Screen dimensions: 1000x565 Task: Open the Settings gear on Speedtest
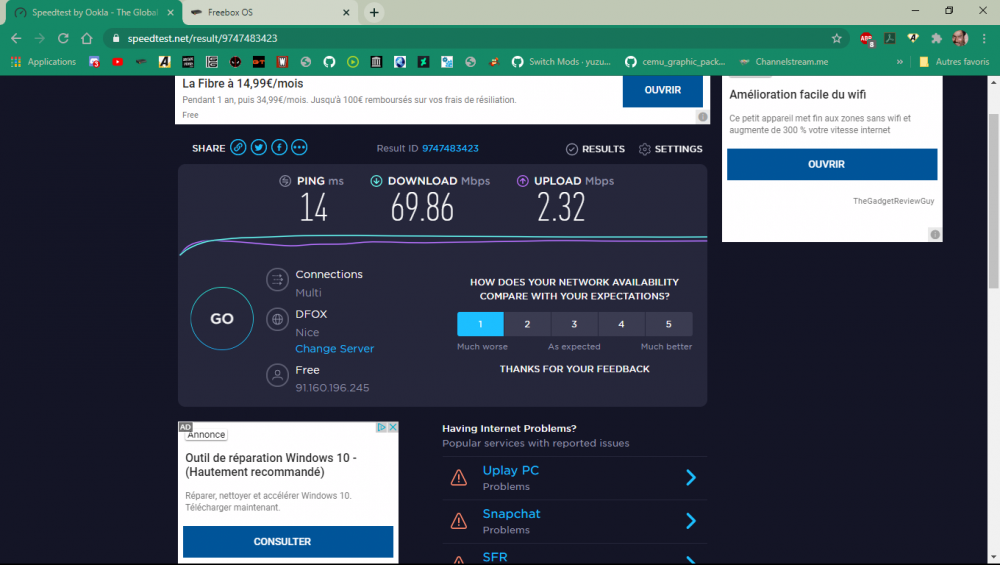(x=671, y=149)
